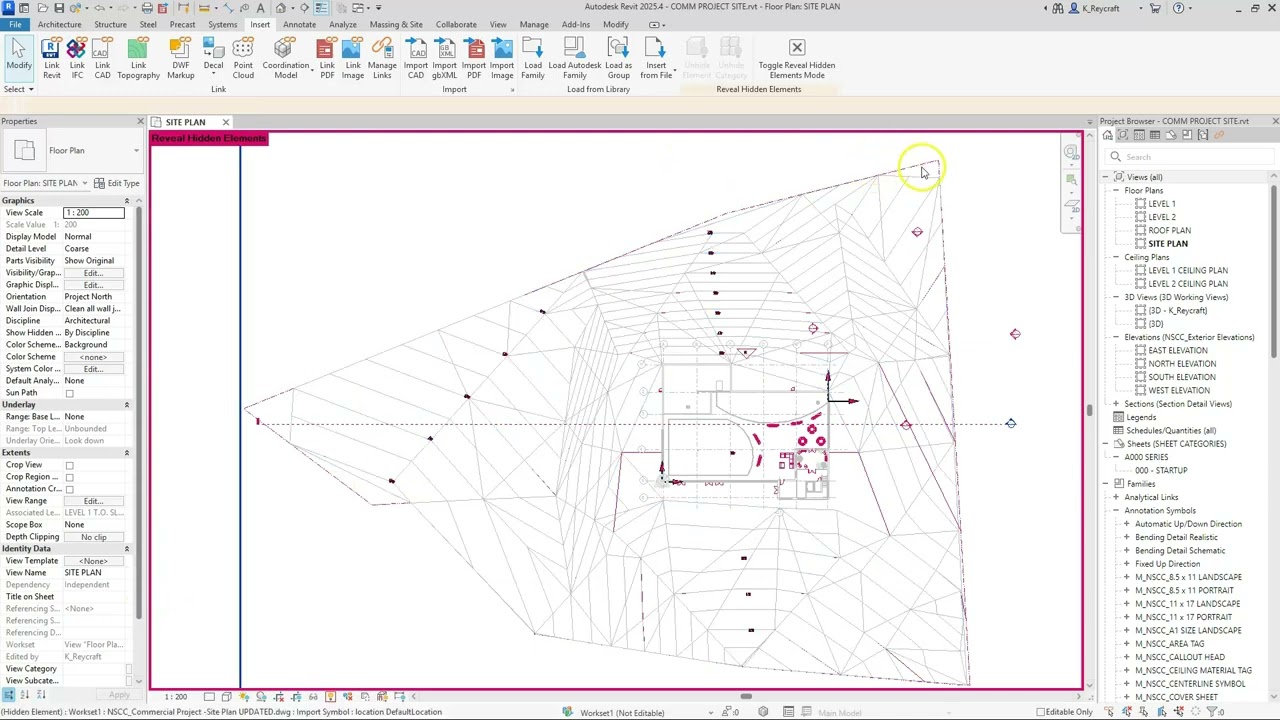Image resolution: width=1280 pixels, height=720 pixels.
Task: Open the navigation wheel in view canvas
Action: coord(1071,153)
